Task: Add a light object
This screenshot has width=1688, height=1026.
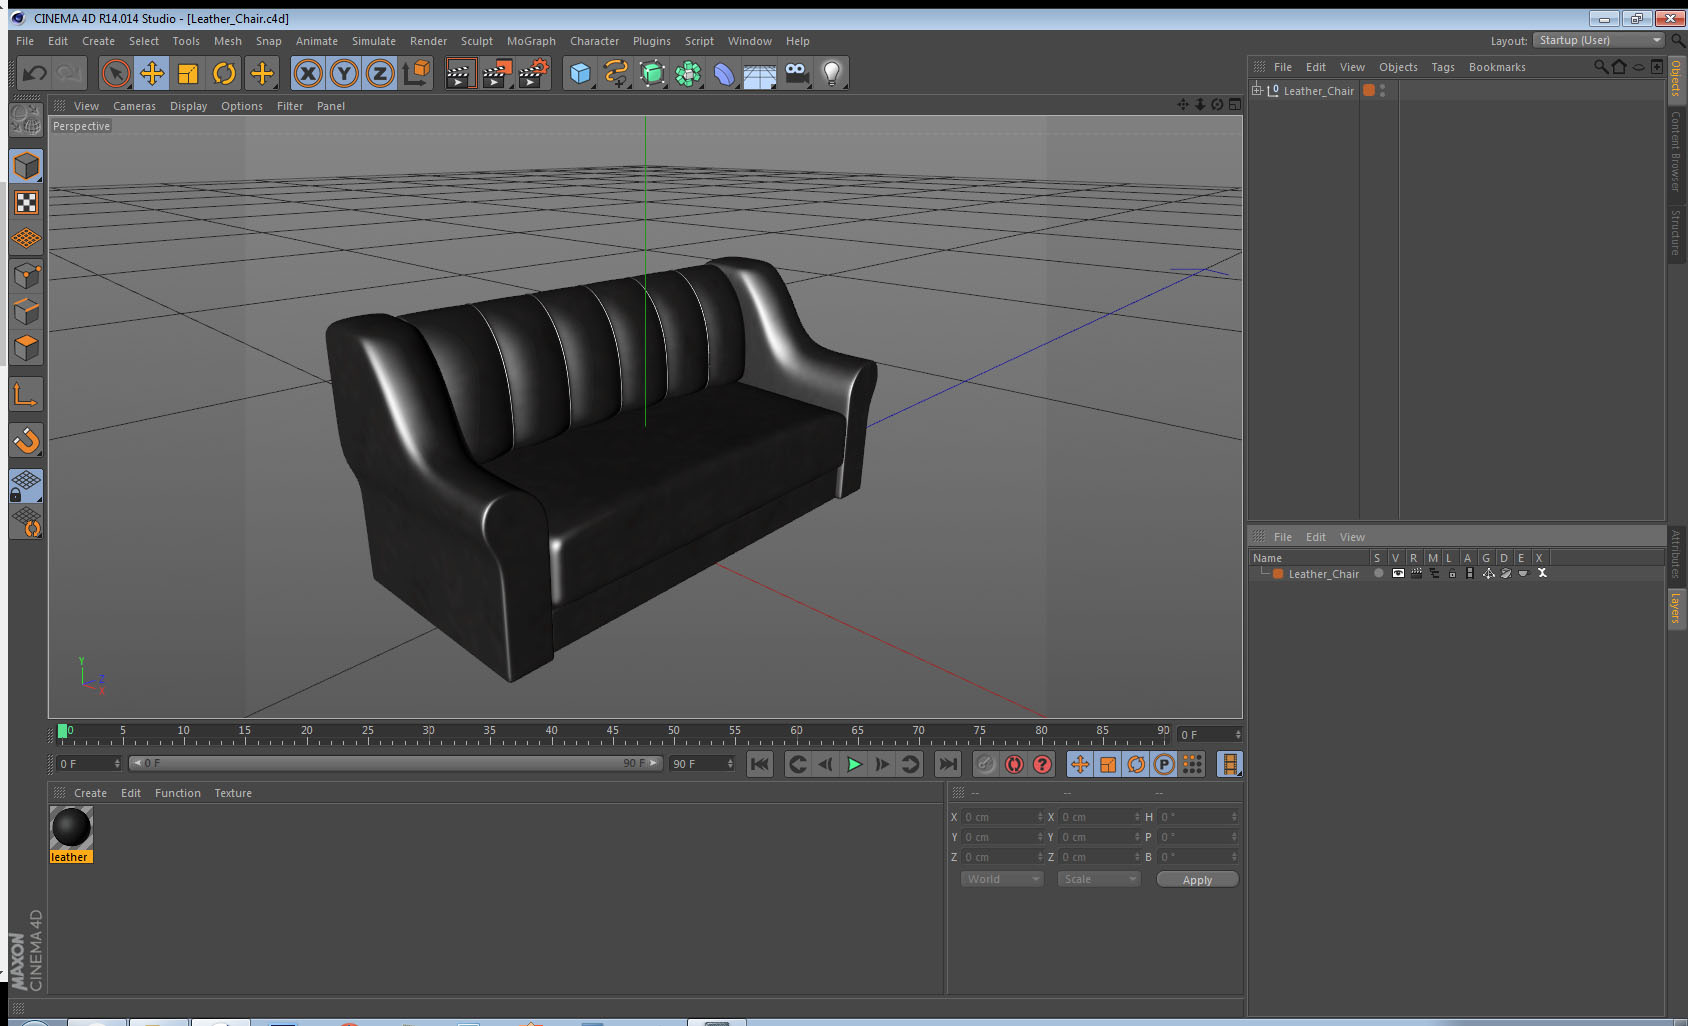Action: point(832,73)
